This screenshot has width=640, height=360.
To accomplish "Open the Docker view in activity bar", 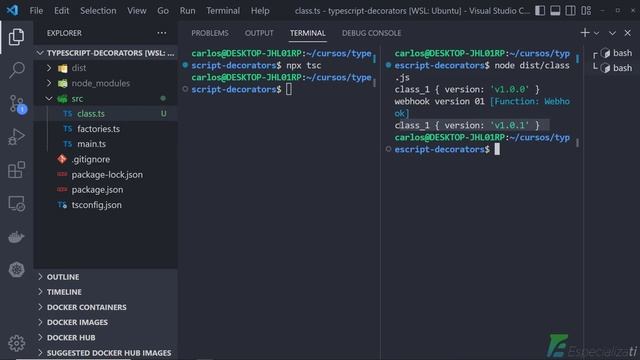I will (x=16, y=237).
